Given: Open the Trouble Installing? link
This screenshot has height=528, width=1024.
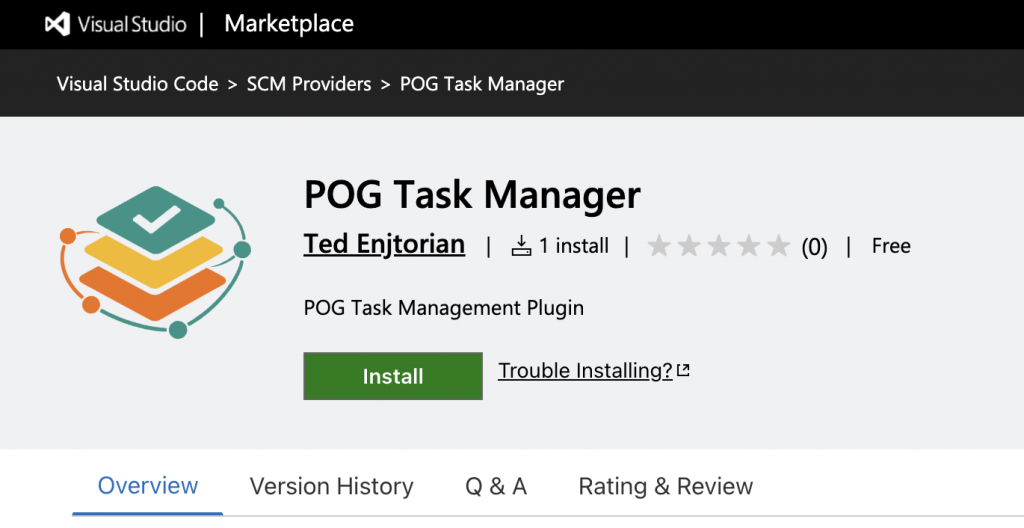Looking at the screenshot, I should (x=585, y=371).
